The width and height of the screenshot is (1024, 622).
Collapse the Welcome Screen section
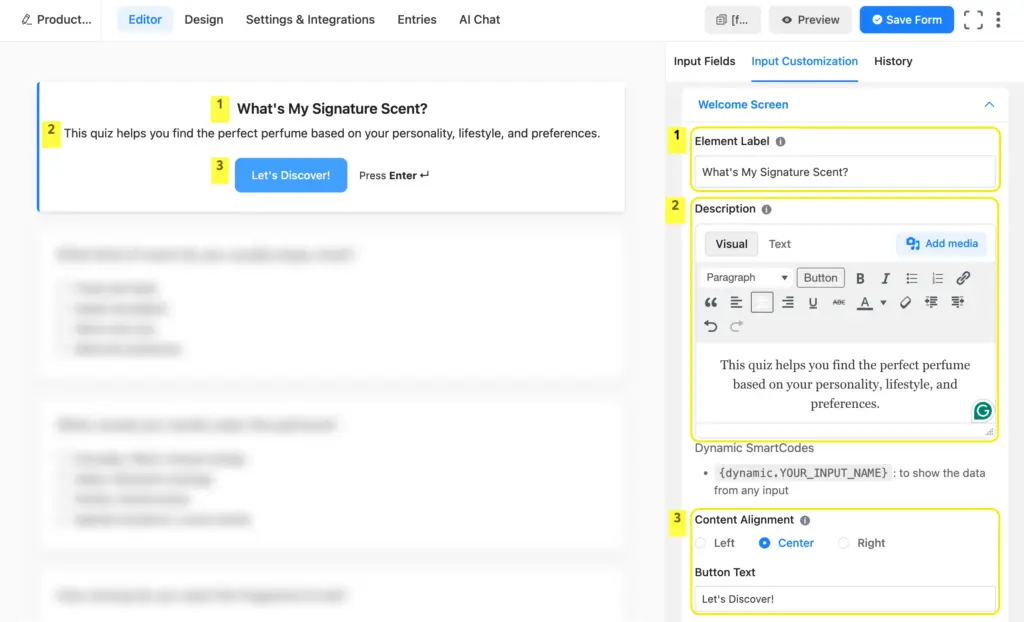point(989,105)
